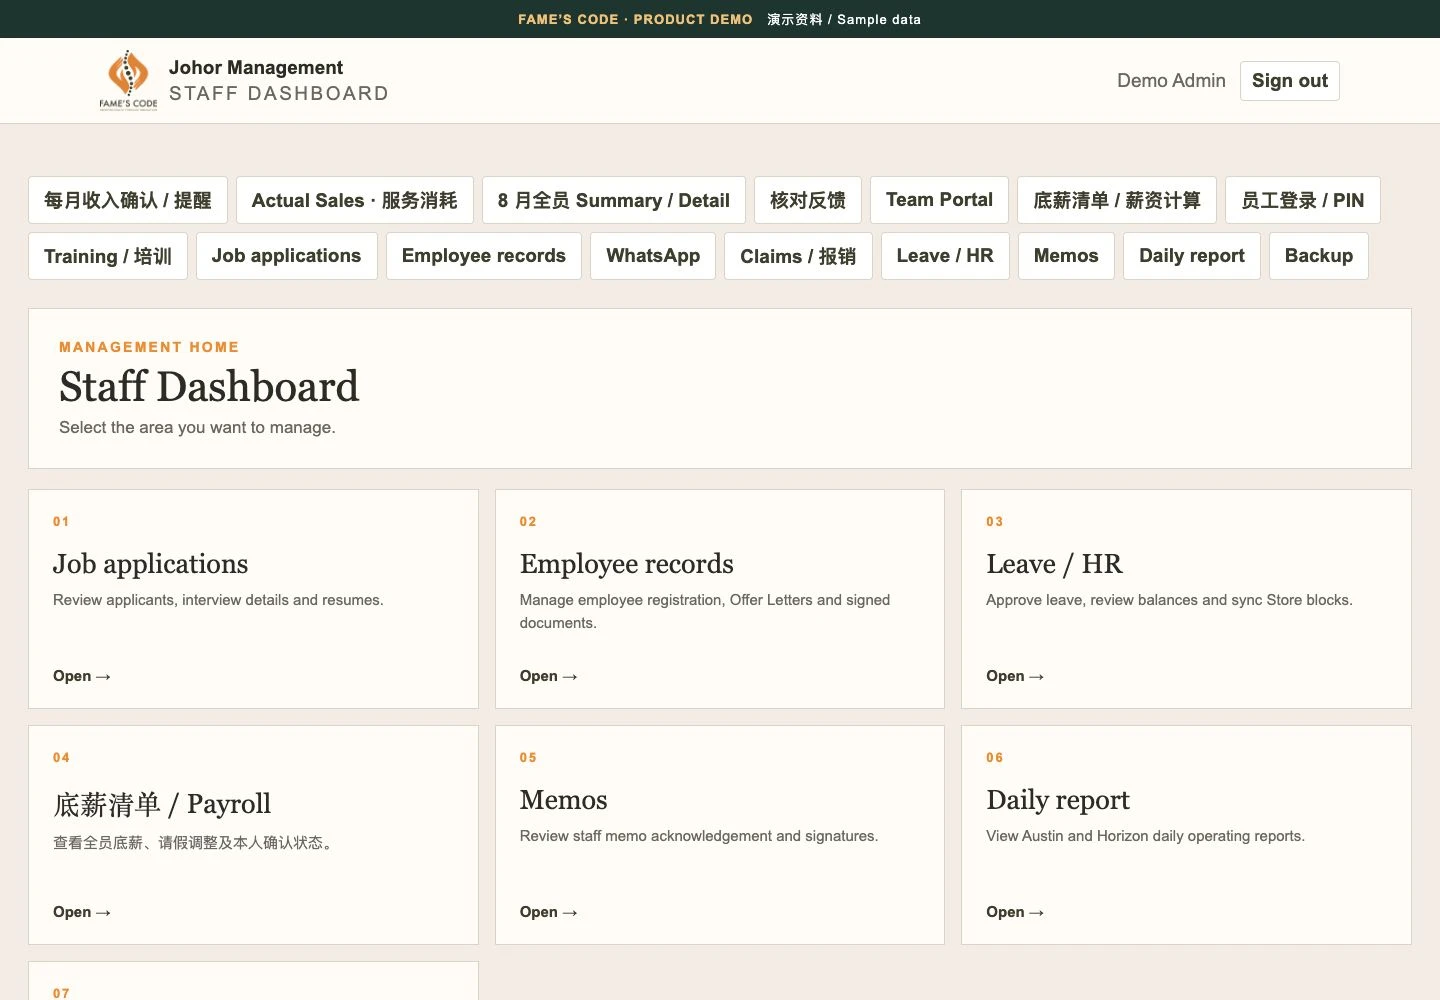Select Memos in the navigation bar

(1066, 256)
